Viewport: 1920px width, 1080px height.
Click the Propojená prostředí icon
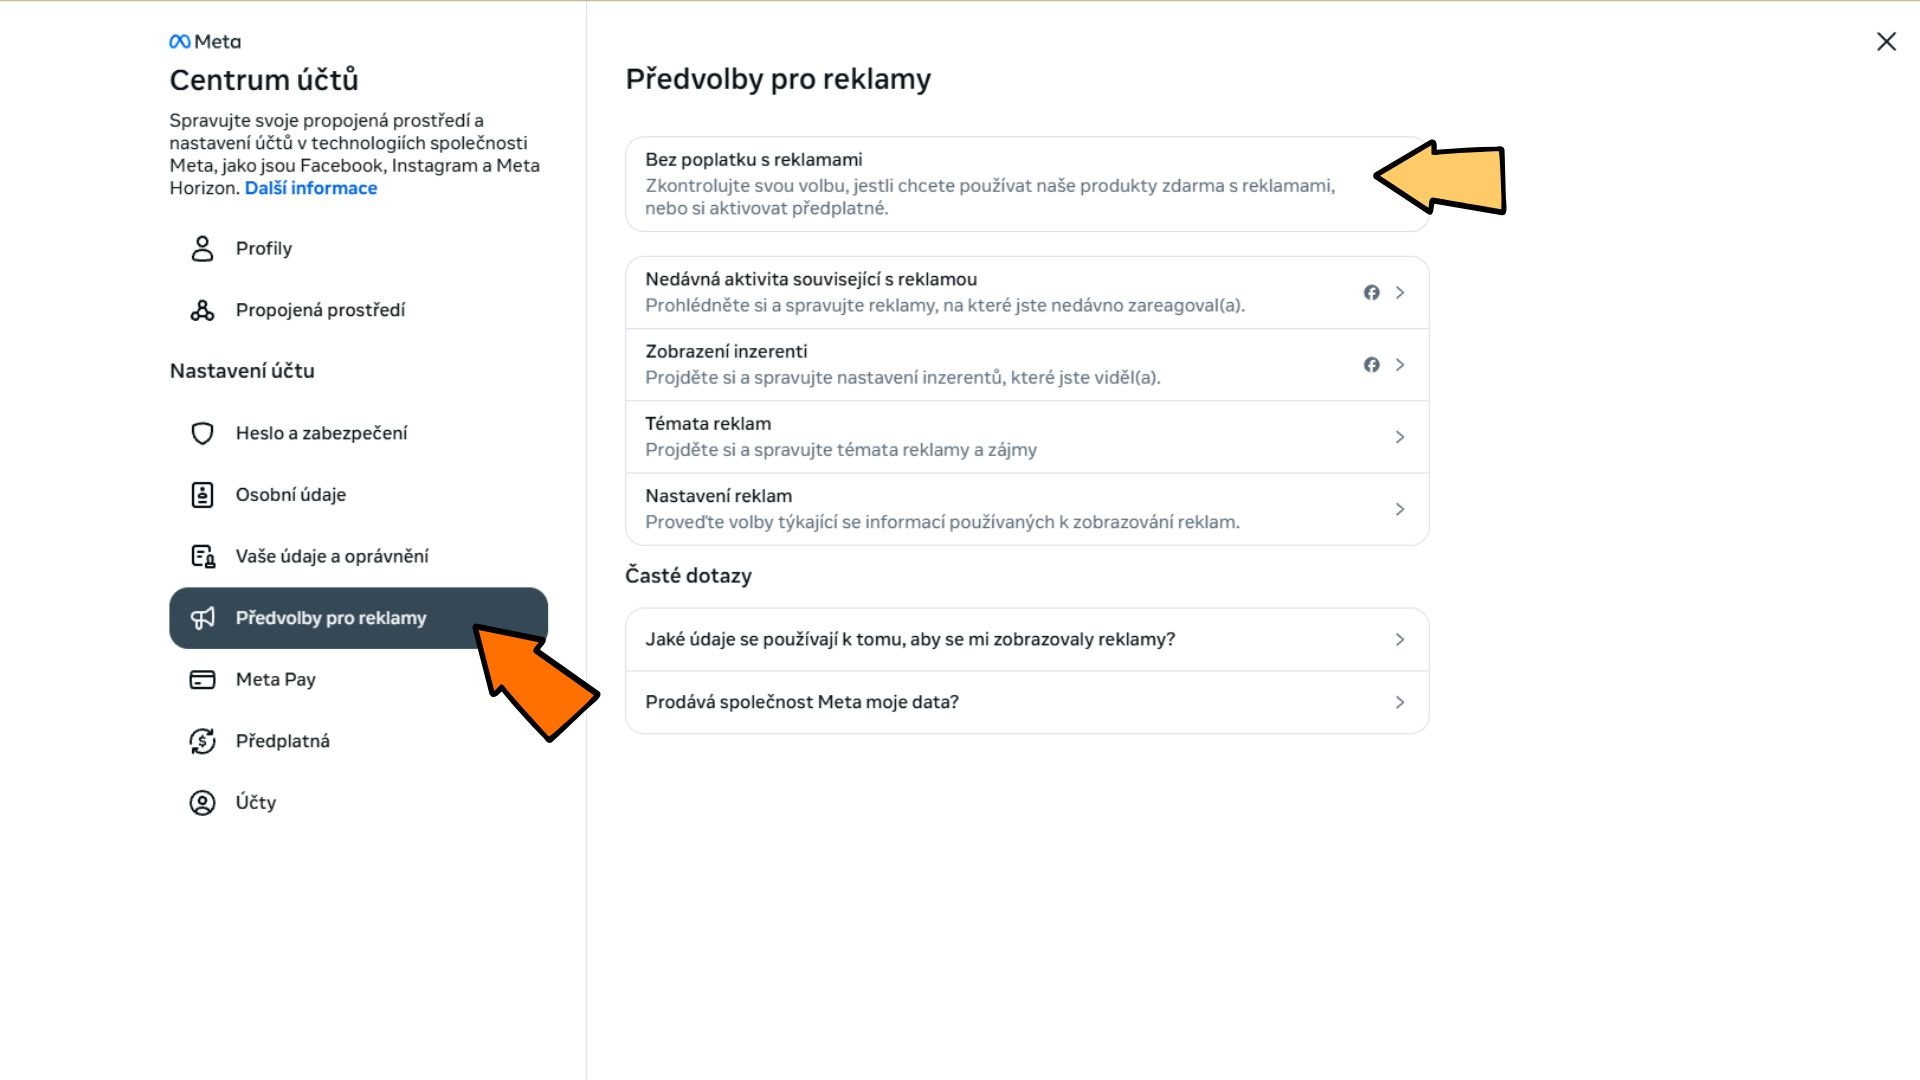tap(203, 310)
